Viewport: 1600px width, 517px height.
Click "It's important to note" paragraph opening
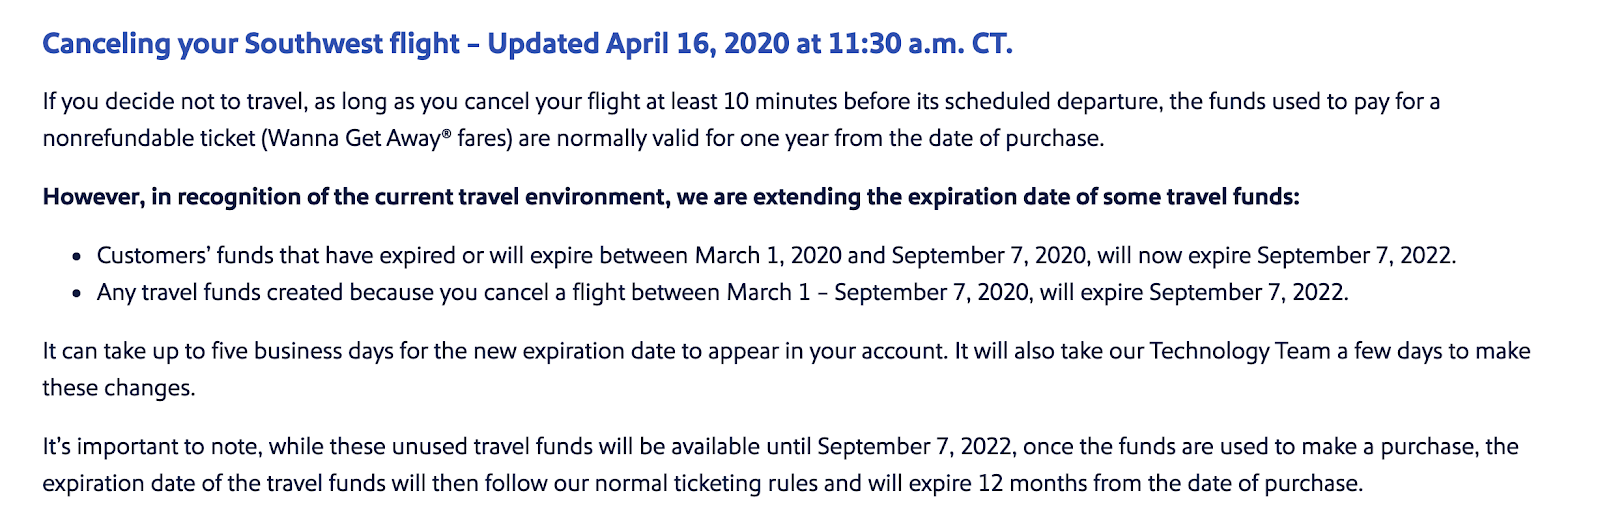click(150, 446)
